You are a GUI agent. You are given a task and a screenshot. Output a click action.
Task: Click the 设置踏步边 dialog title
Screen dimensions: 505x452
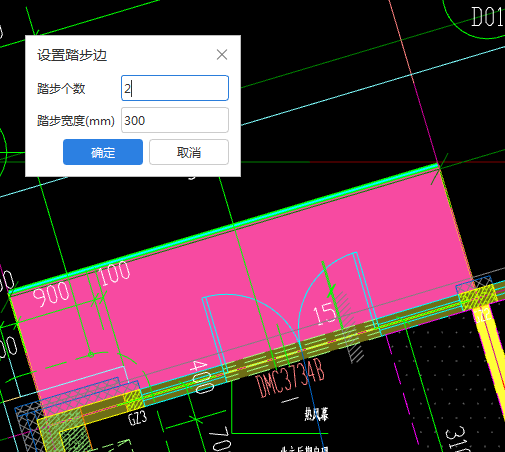72,55
